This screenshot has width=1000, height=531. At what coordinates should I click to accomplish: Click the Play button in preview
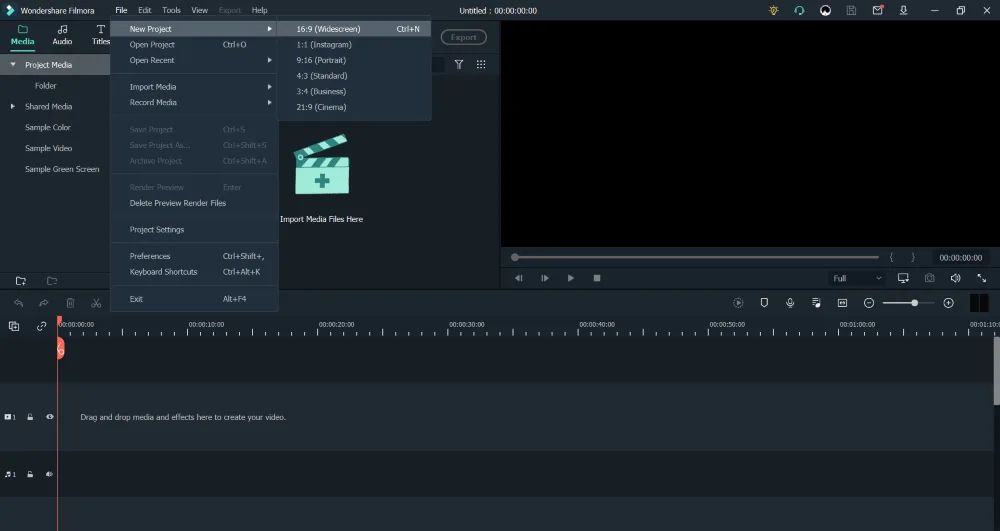[571, 278]
